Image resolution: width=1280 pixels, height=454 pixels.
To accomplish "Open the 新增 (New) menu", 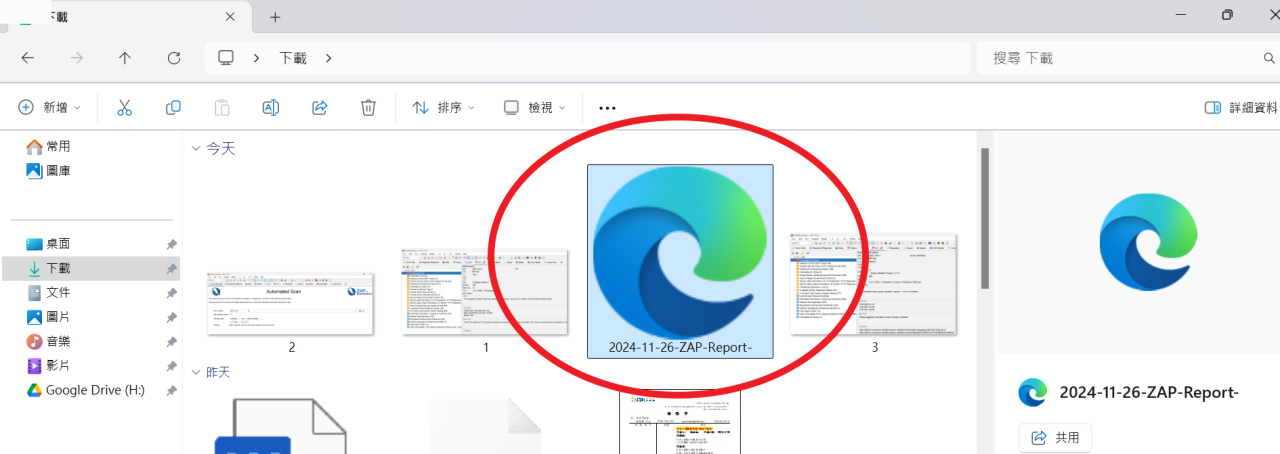I will pos(49,107).
